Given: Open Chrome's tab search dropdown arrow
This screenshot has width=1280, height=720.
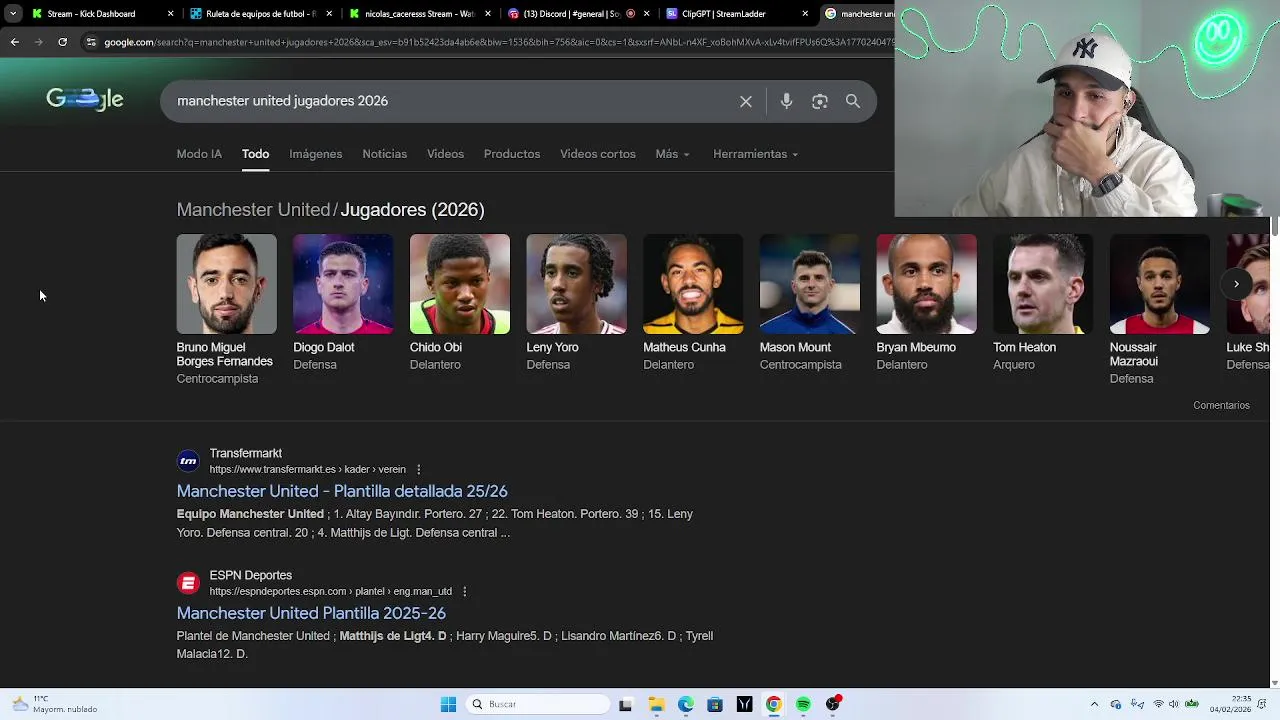Looking at the screenshot, I should point(12,14).
